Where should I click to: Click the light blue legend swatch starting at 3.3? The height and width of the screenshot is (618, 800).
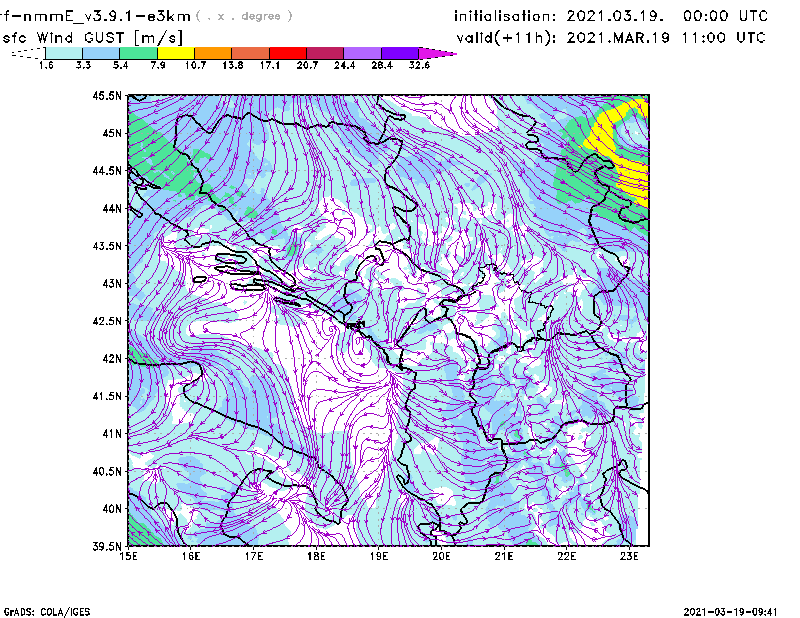point(101,53)
